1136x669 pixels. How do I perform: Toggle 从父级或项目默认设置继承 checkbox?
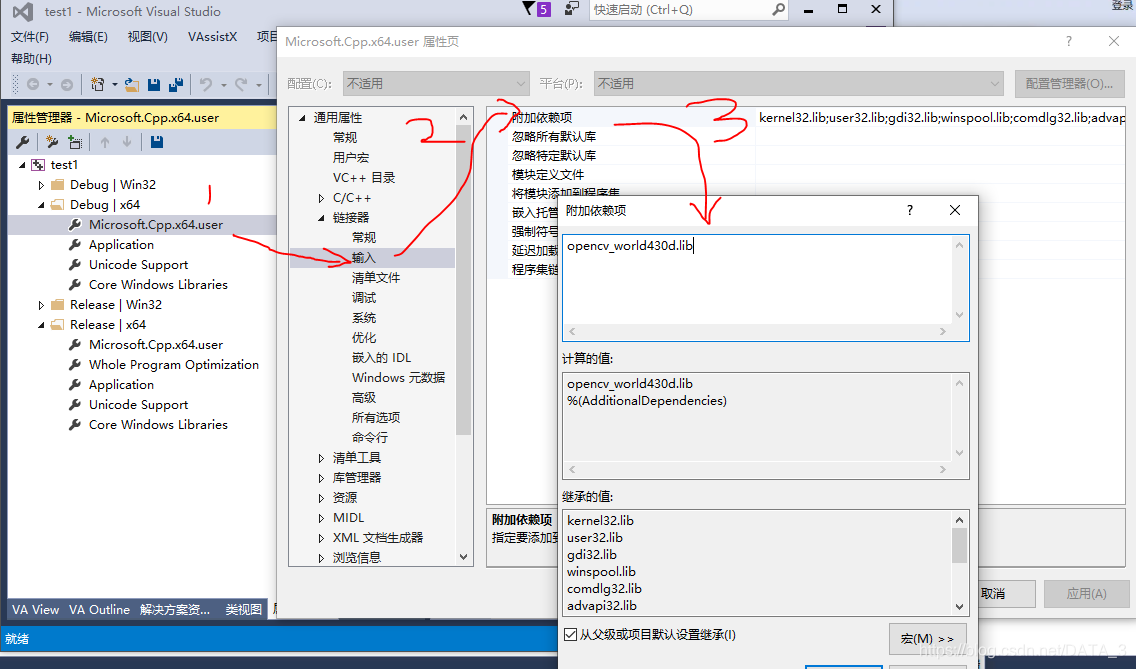click(571, 634)
